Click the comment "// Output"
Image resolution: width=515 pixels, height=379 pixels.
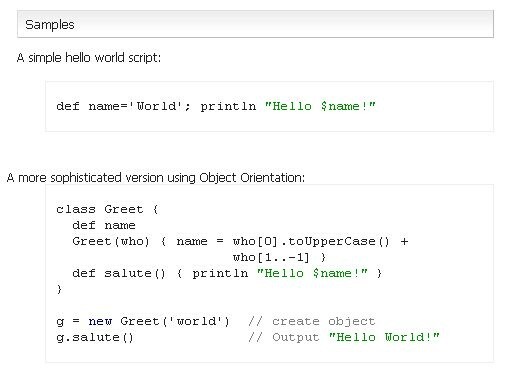283,337
